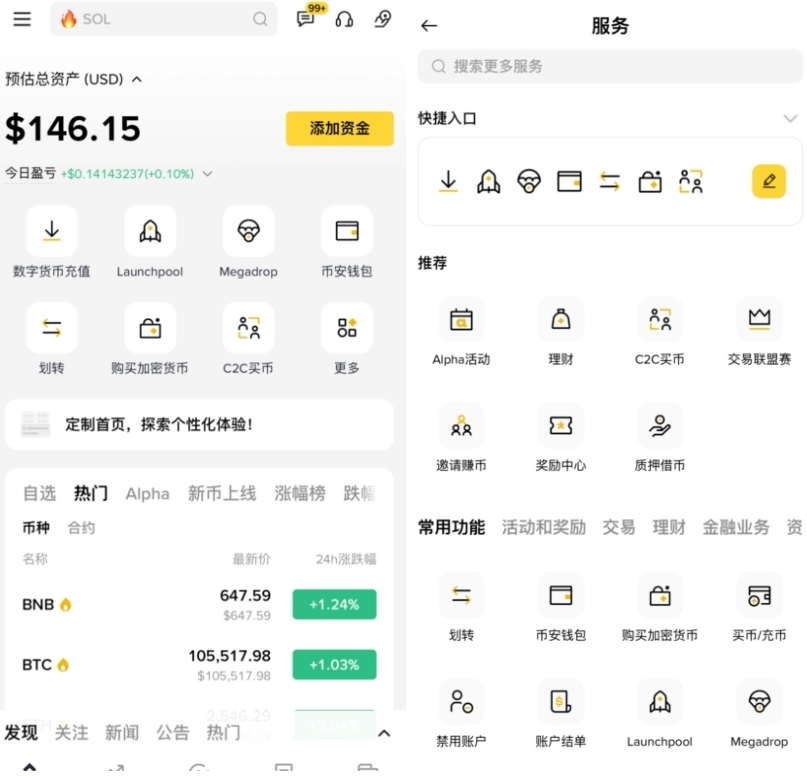Viewport: 807px width, 776px height.
Task: Select the 交易 tab on 服务 page
Action: pos(619,527)
